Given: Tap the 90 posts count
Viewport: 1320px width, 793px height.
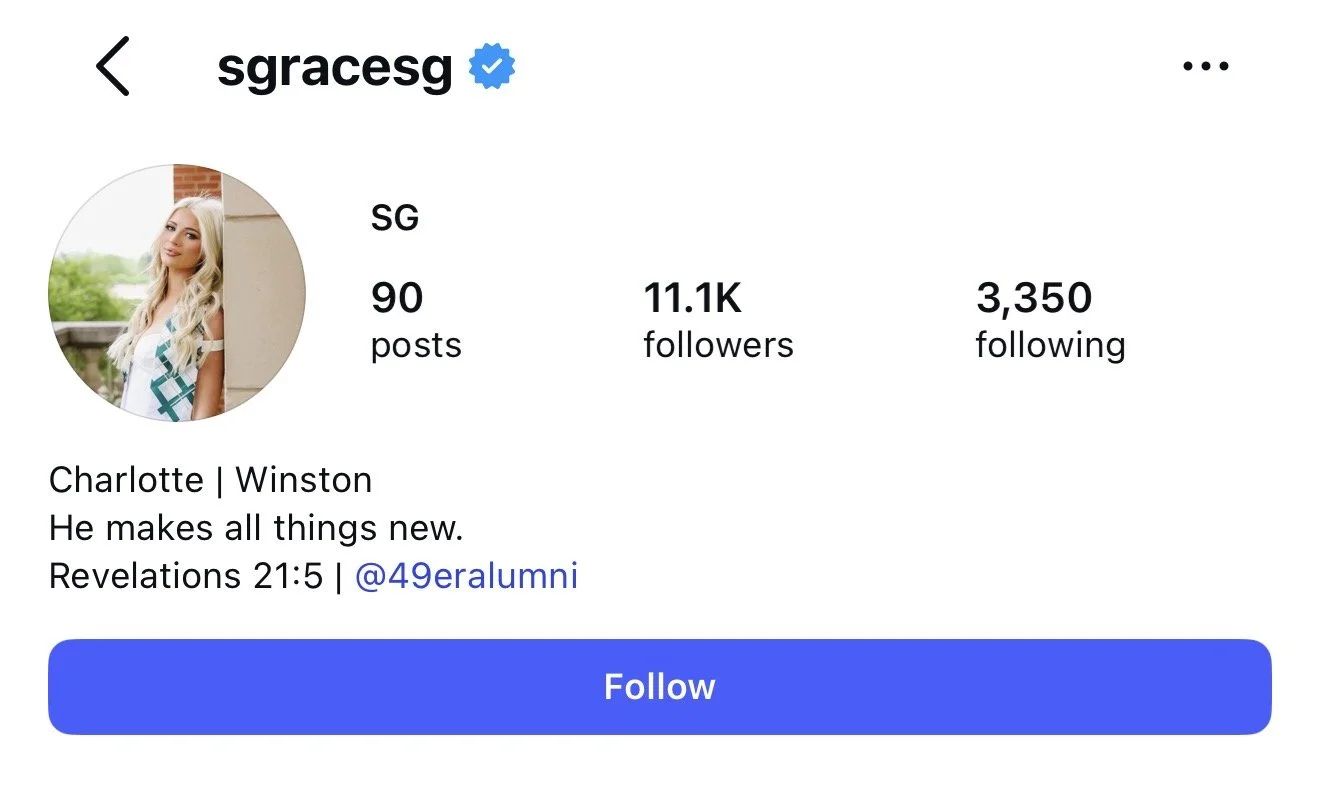Looking at the screenshot, I should (x=397, y=298).
